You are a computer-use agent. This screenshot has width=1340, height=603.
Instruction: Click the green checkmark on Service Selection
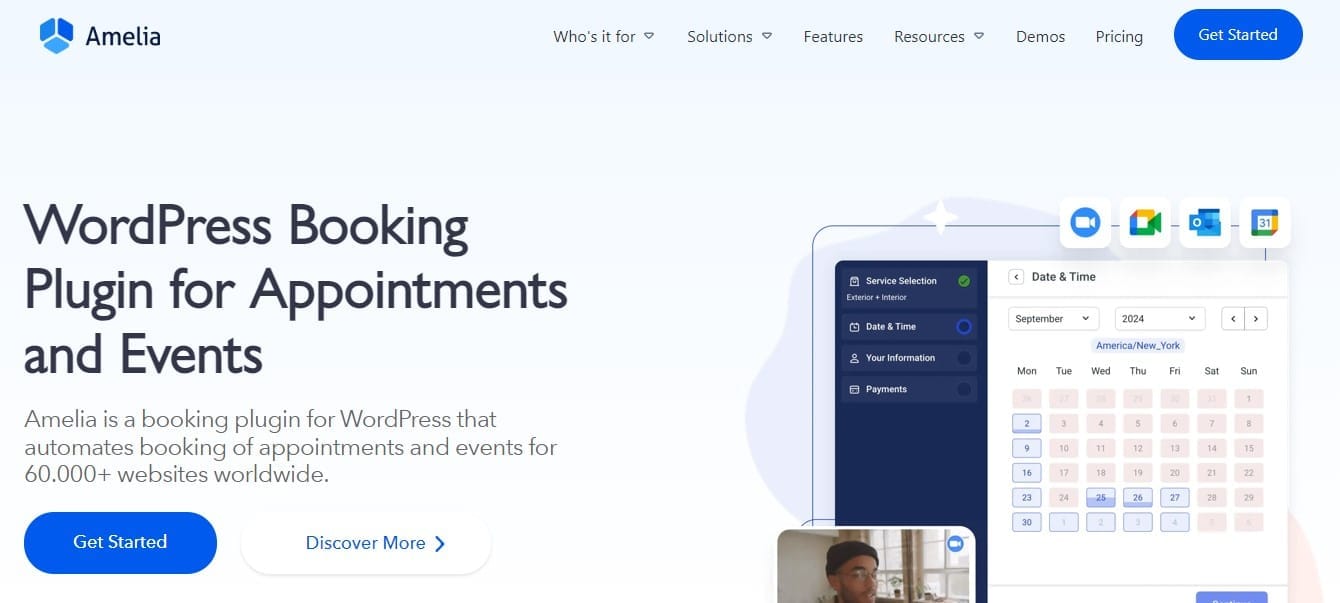click(964, 281)
